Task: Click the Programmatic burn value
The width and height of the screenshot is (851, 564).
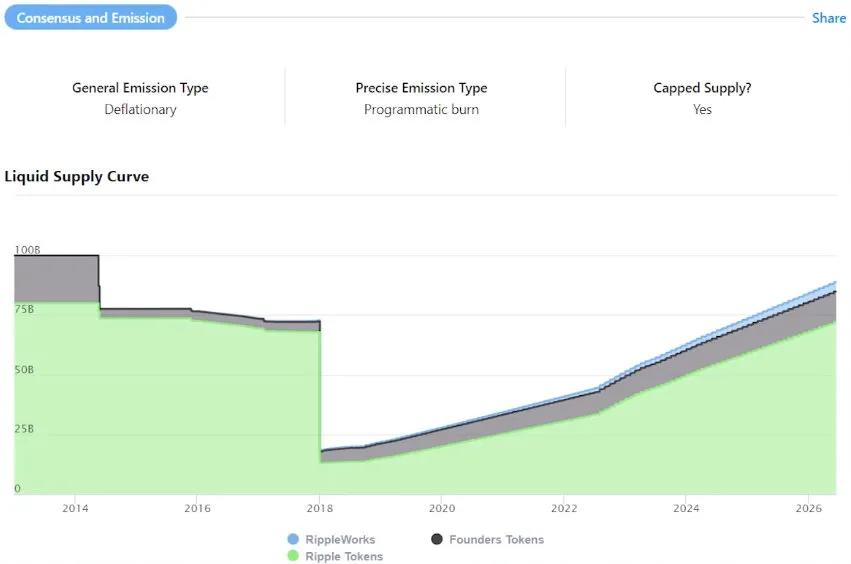Action: [421, 110]
